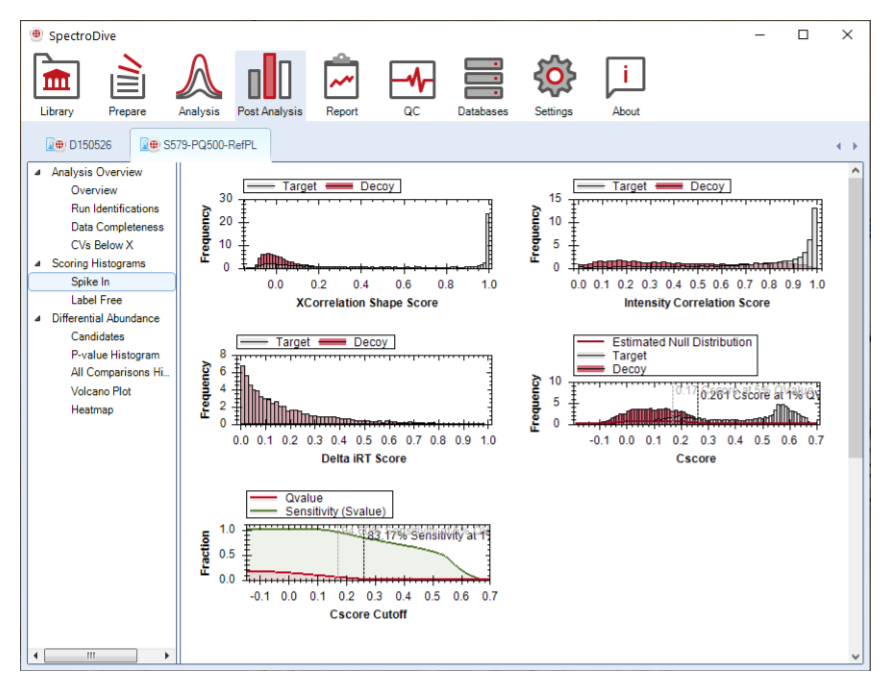Click the SpectroDive app logo in title bar
891x692 pixels.
(x=36, y=35)
